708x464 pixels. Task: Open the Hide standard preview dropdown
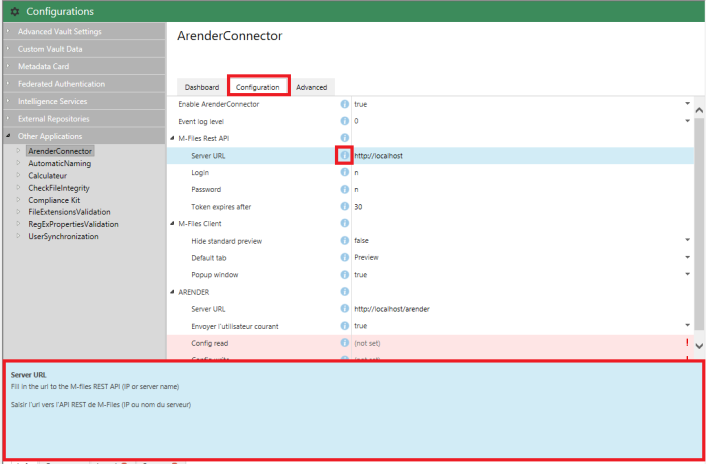tap(686, 240)
